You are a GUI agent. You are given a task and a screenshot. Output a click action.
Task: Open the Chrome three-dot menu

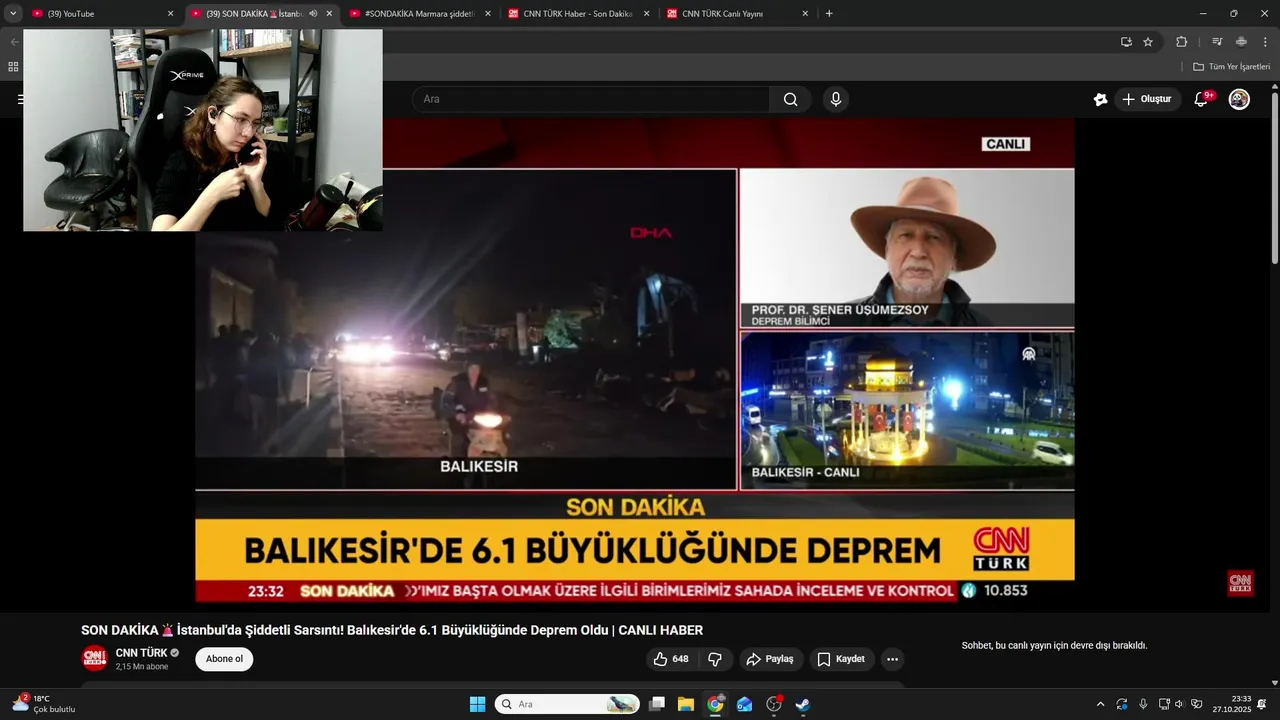tap(1265, 42)
